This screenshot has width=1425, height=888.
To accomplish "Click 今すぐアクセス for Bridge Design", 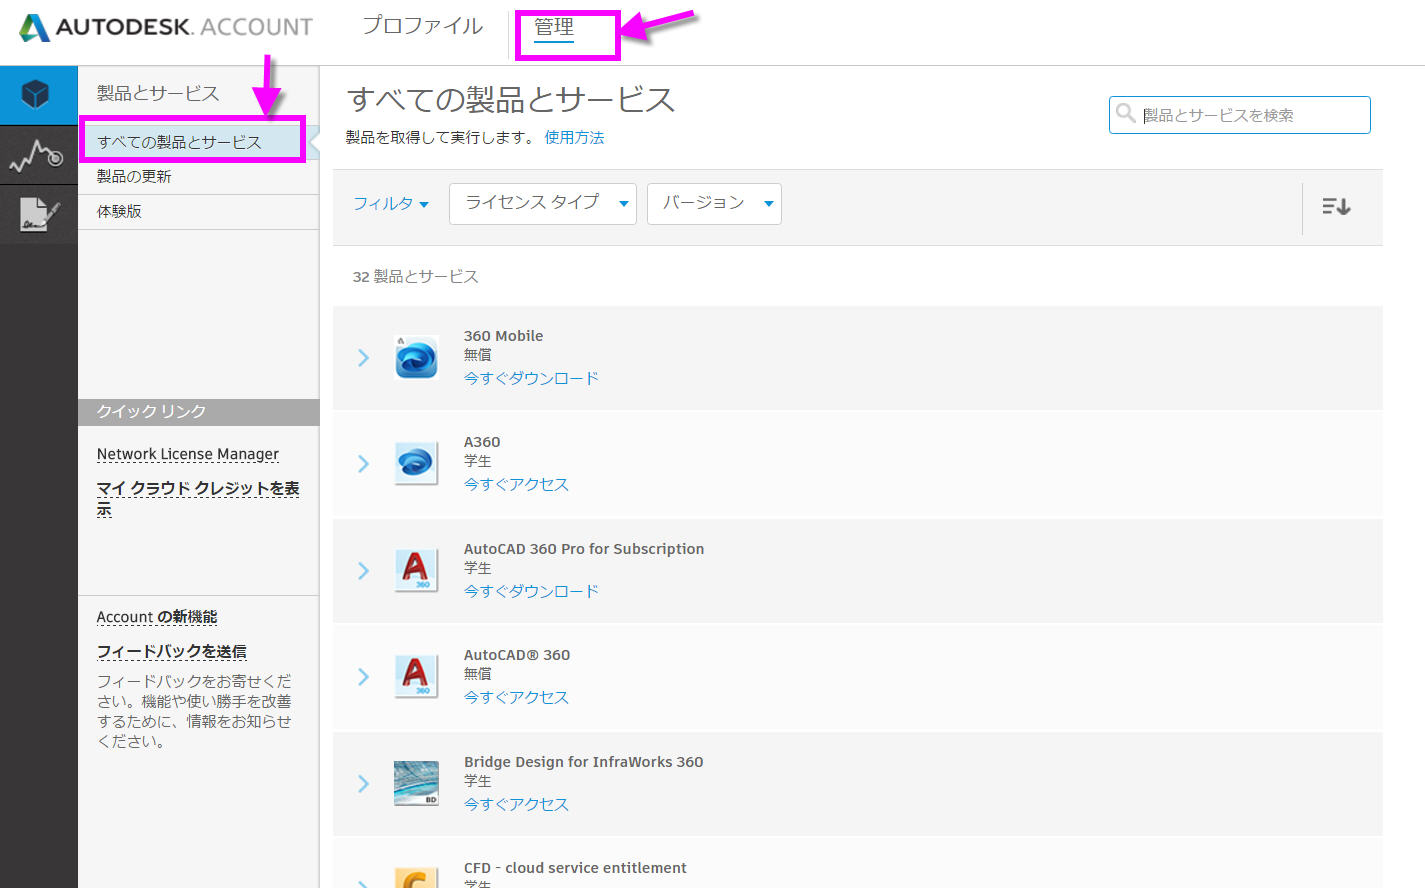I will (516, 804).
